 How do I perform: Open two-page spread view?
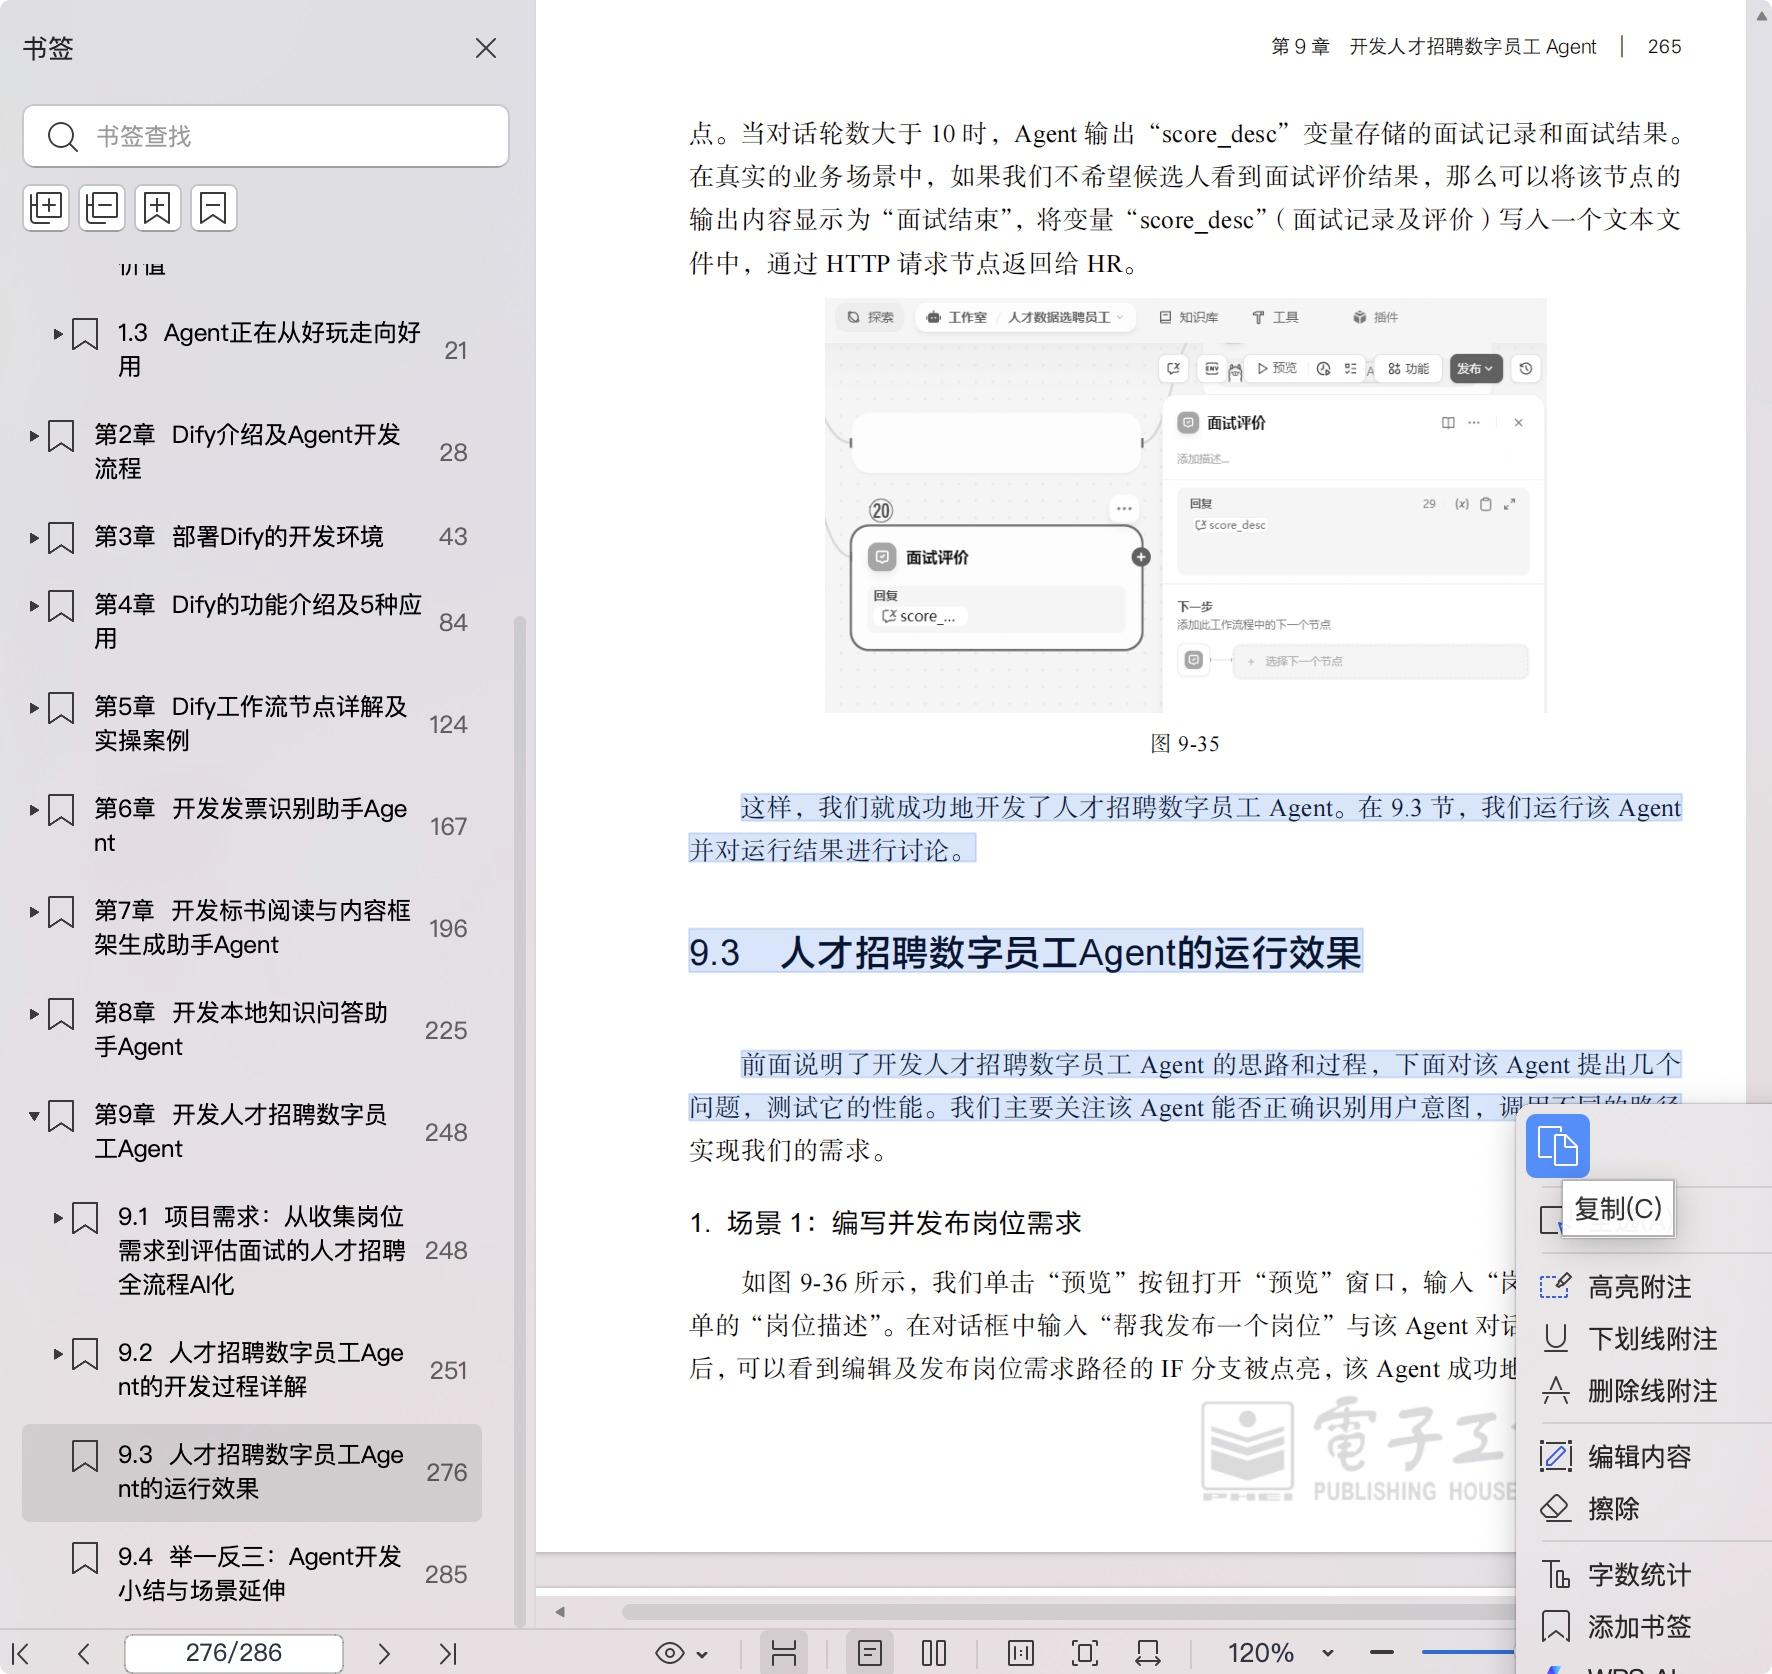(x=933, y=1652)
